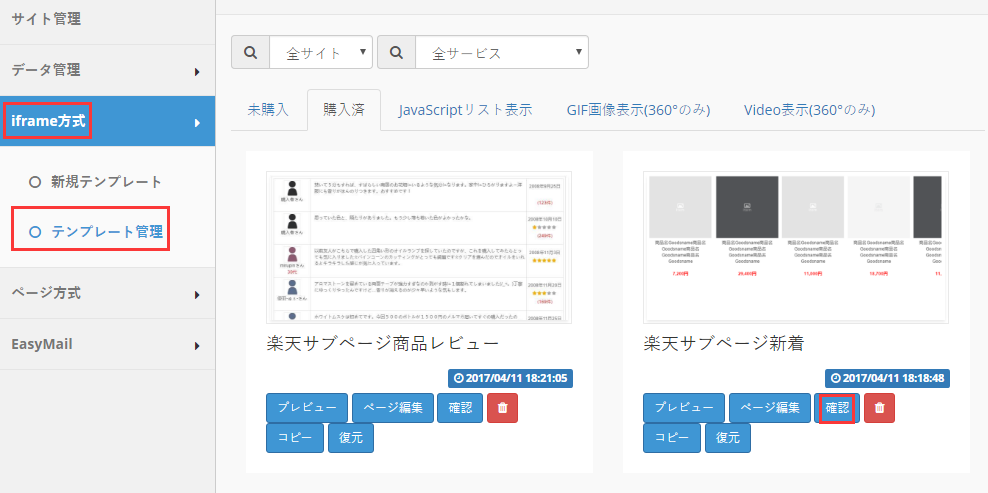Switch to Video表示(360°のみ) tab

[809, 110]
